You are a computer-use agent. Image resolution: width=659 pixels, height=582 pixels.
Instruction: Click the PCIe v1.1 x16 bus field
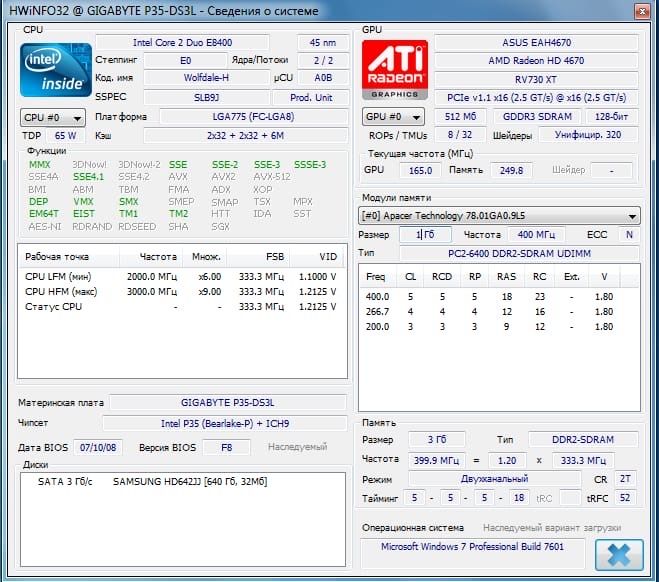[x=536, y=97]
